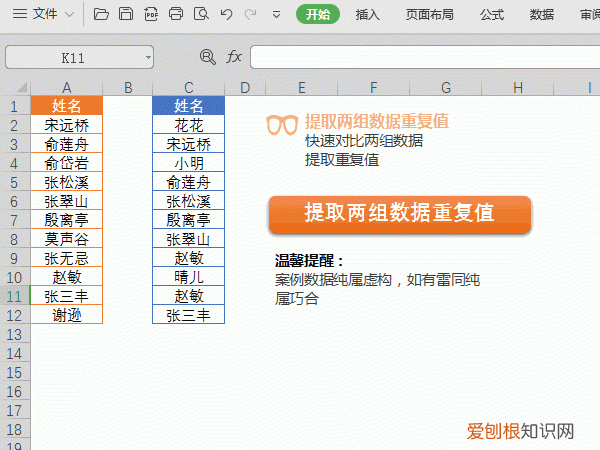This screenshot has width=600, height=450.
Task: Select the blue 姓名 header cell in column C
Action: pos(189,106)
